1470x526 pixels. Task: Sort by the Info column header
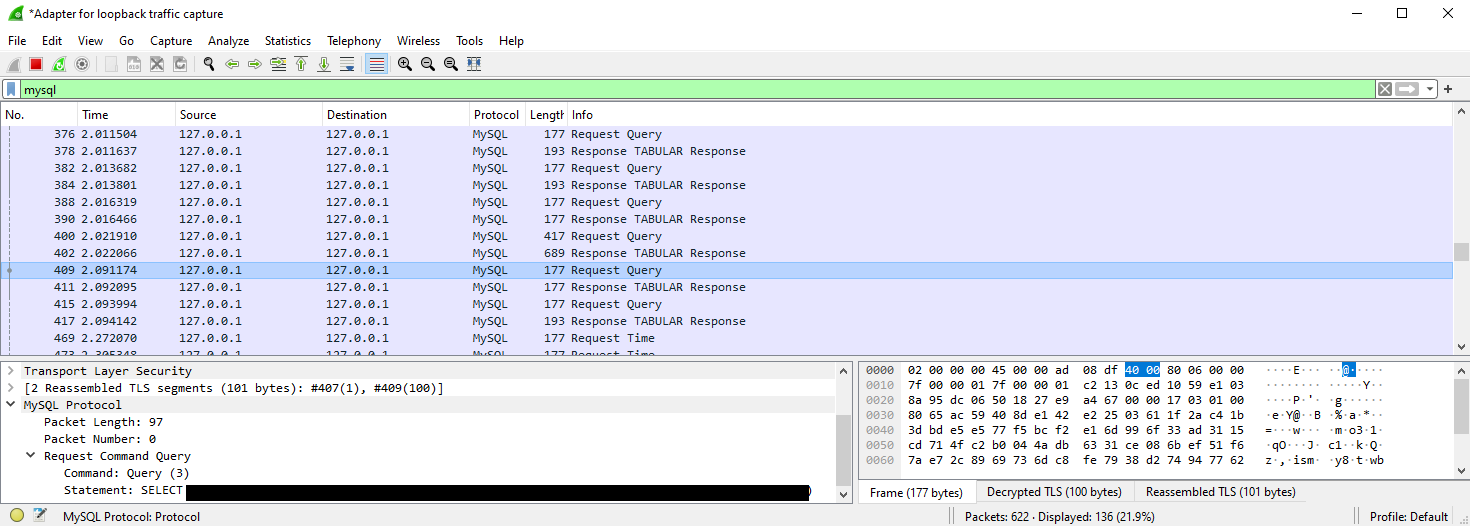click(x=1010, y=115)
